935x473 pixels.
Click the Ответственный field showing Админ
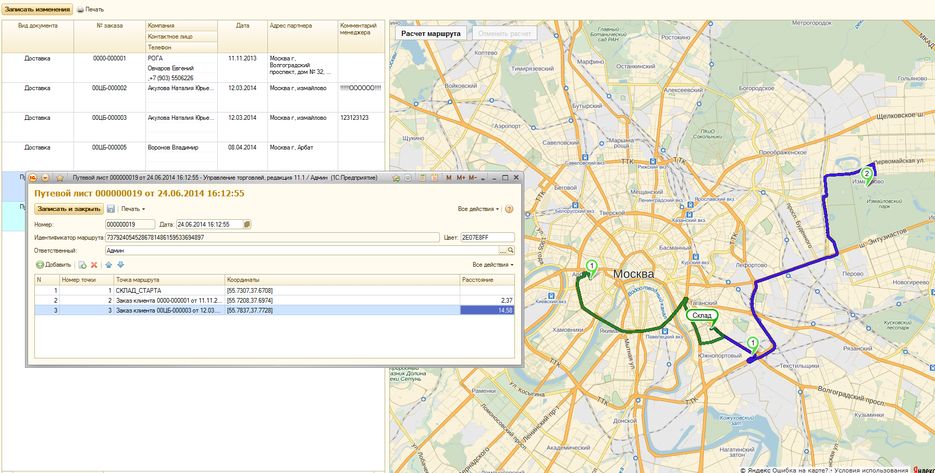302,251
